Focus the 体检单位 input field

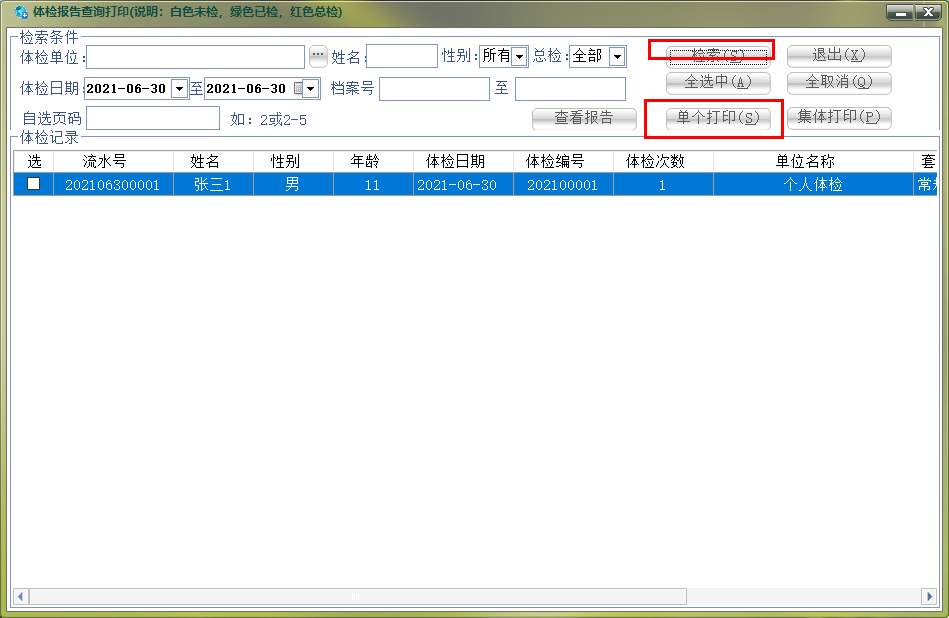(x=195, y=57)
